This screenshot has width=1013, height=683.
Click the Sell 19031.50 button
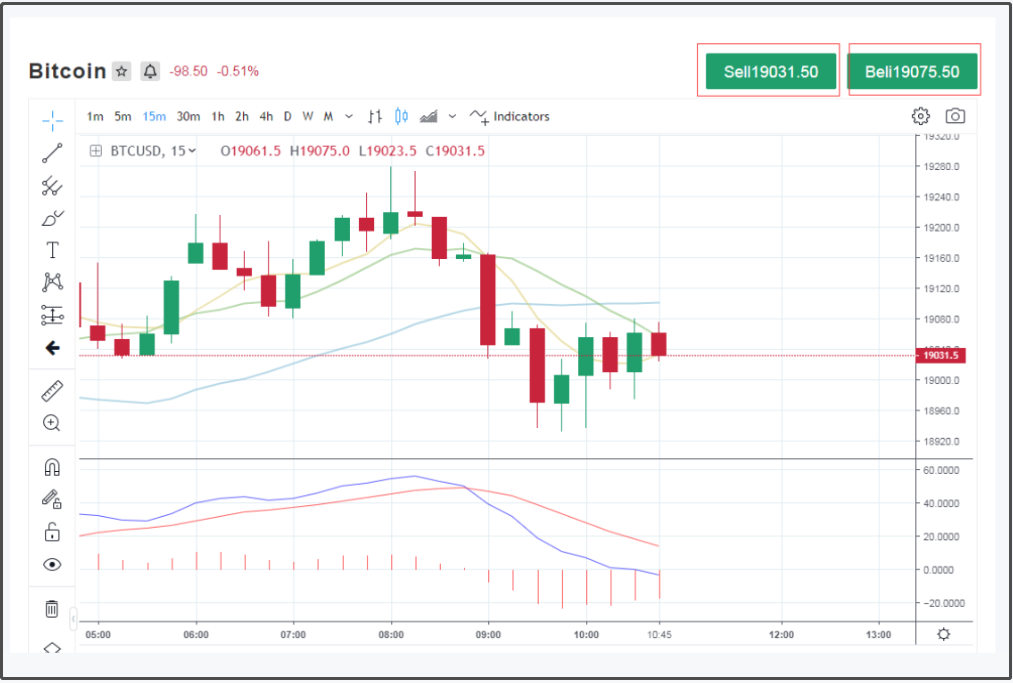coord(770,72)
